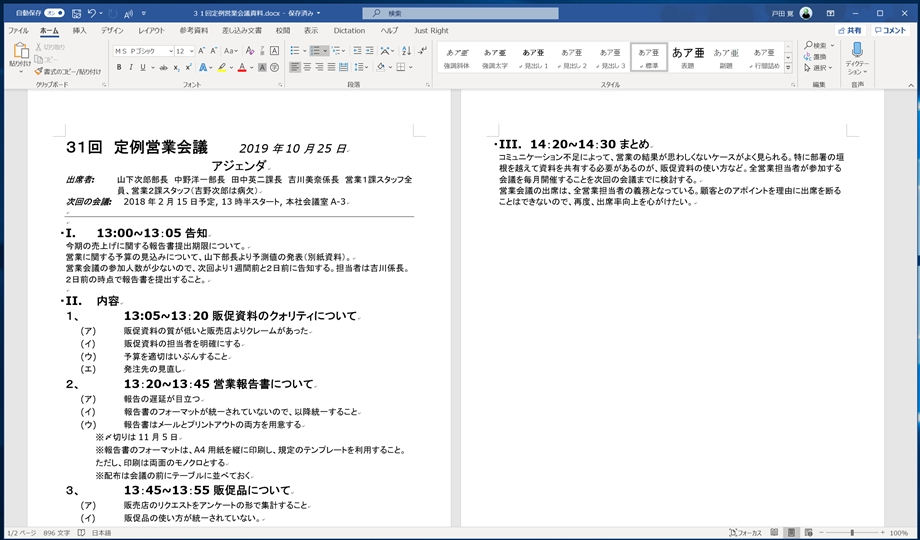
Task: Click the yellow text highlight color button
Action: click(222, 68)
